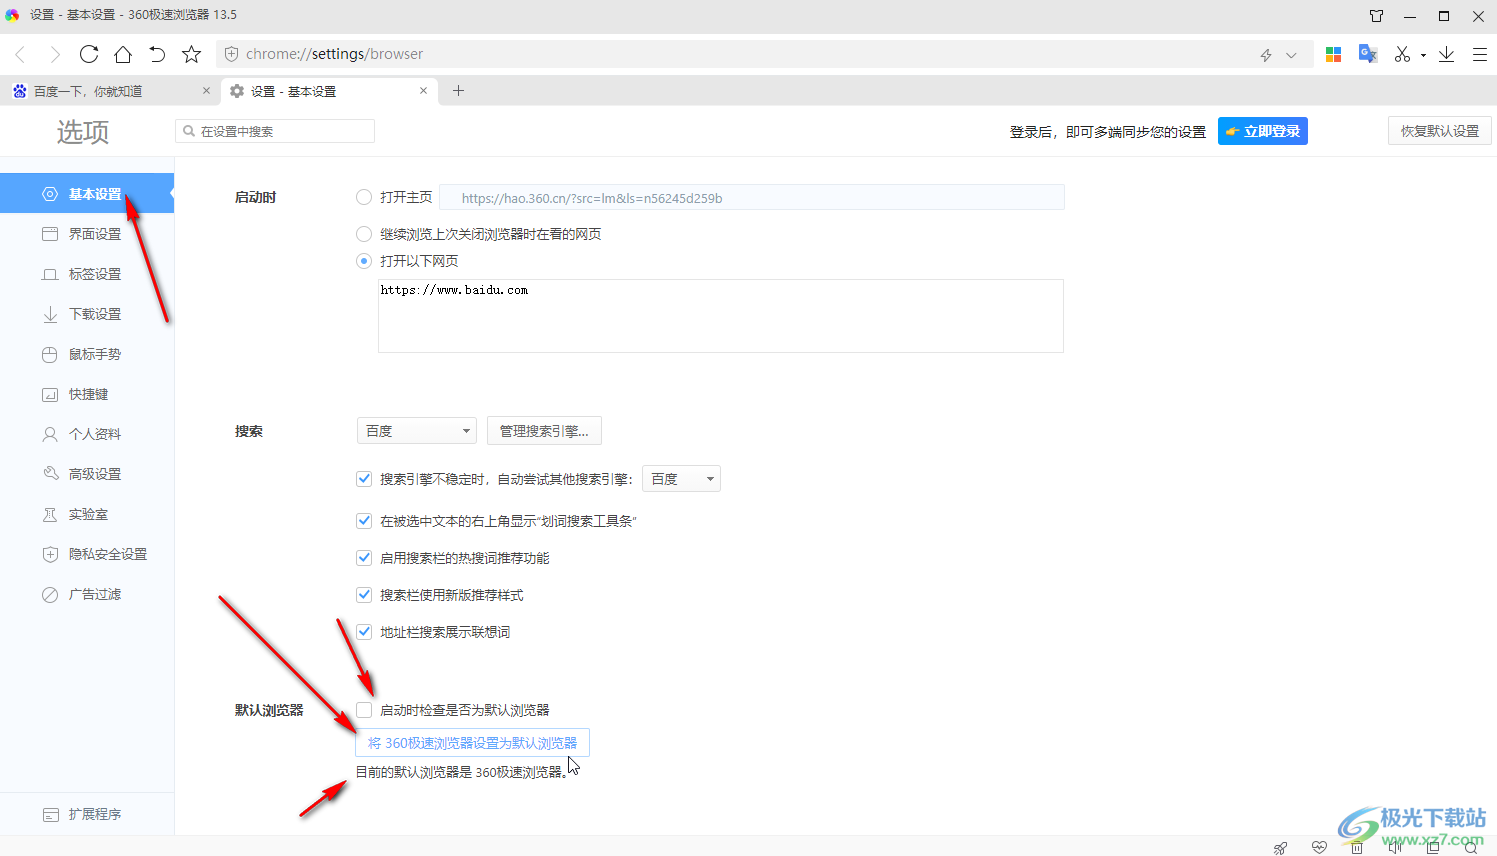
Task: Click the speaker mute status bar icon
Action: [x=1395, y=847]
